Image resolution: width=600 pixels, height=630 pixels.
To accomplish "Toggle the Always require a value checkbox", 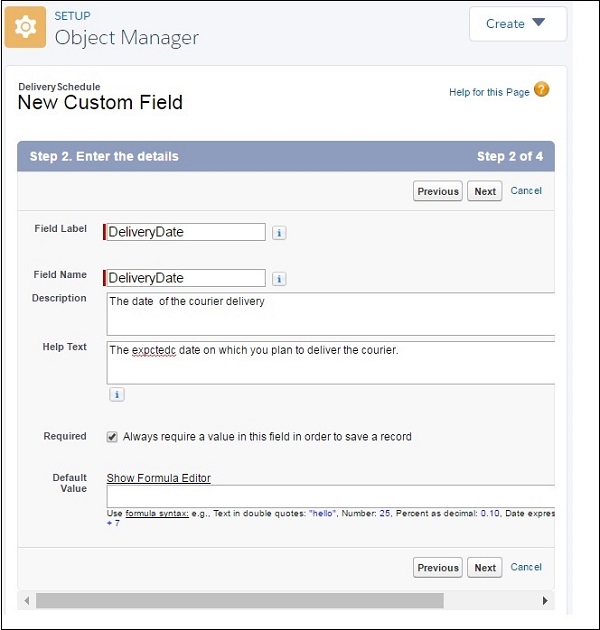I will [112, 437].
